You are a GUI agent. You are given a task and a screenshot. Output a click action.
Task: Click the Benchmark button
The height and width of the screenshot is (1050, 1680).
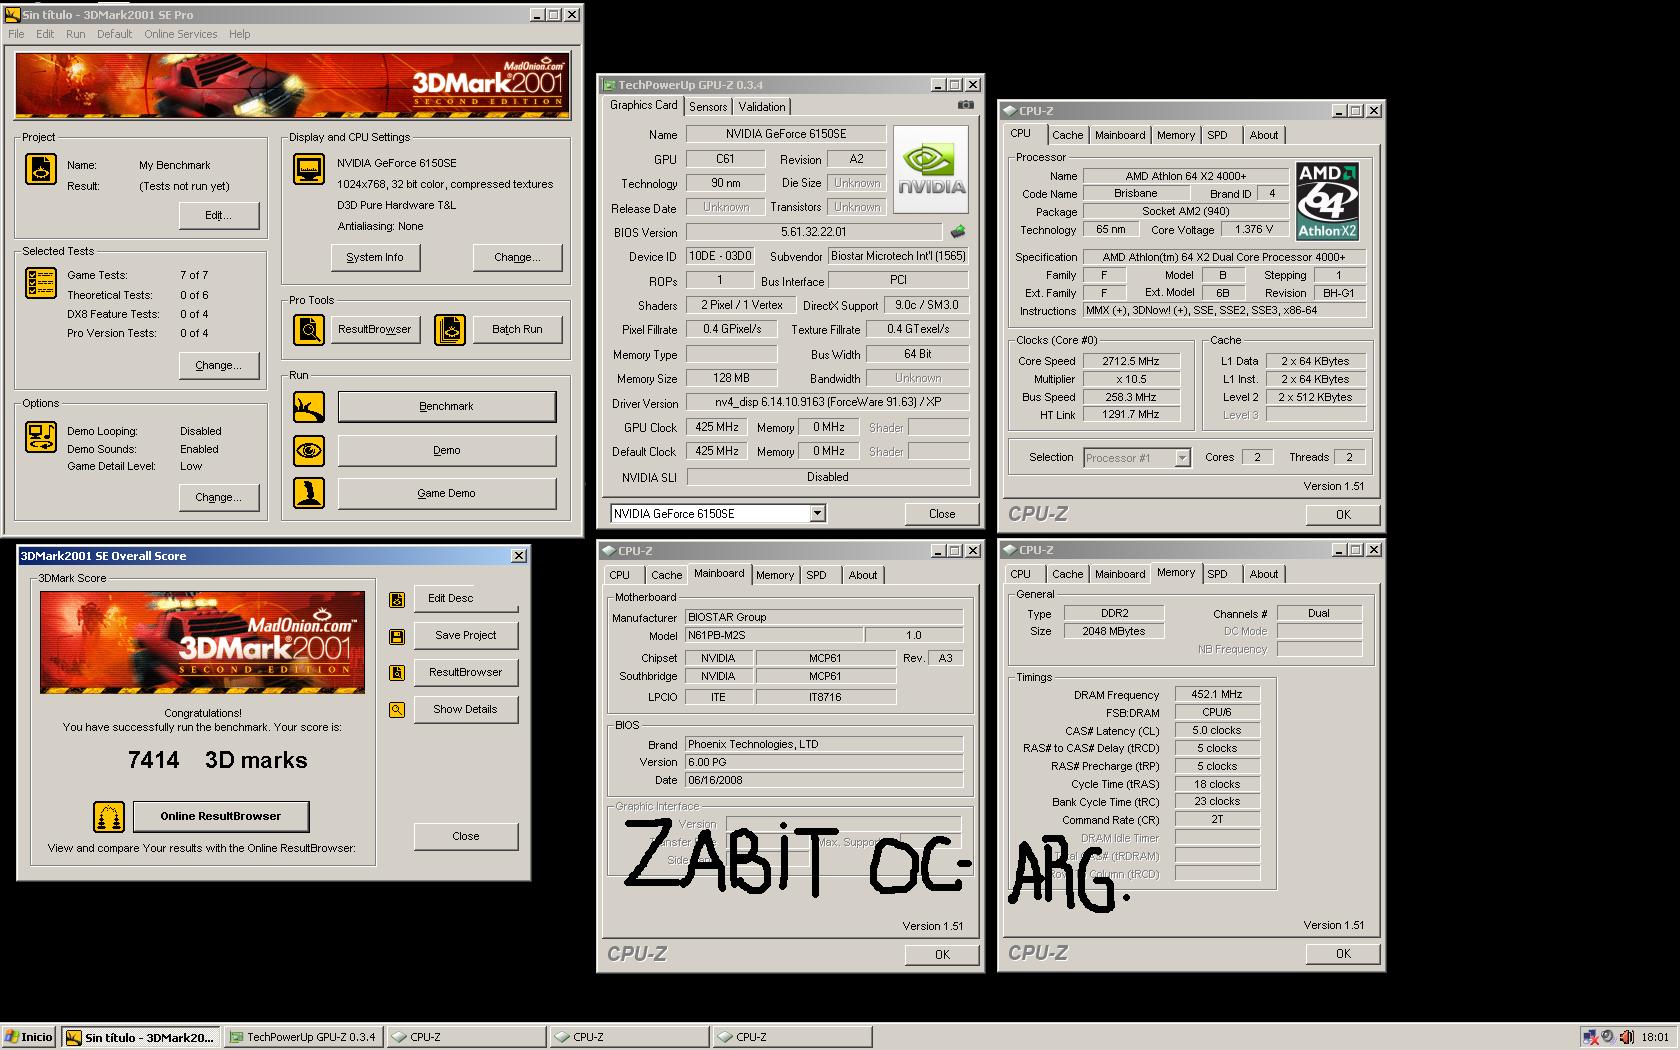pos(446,406)
